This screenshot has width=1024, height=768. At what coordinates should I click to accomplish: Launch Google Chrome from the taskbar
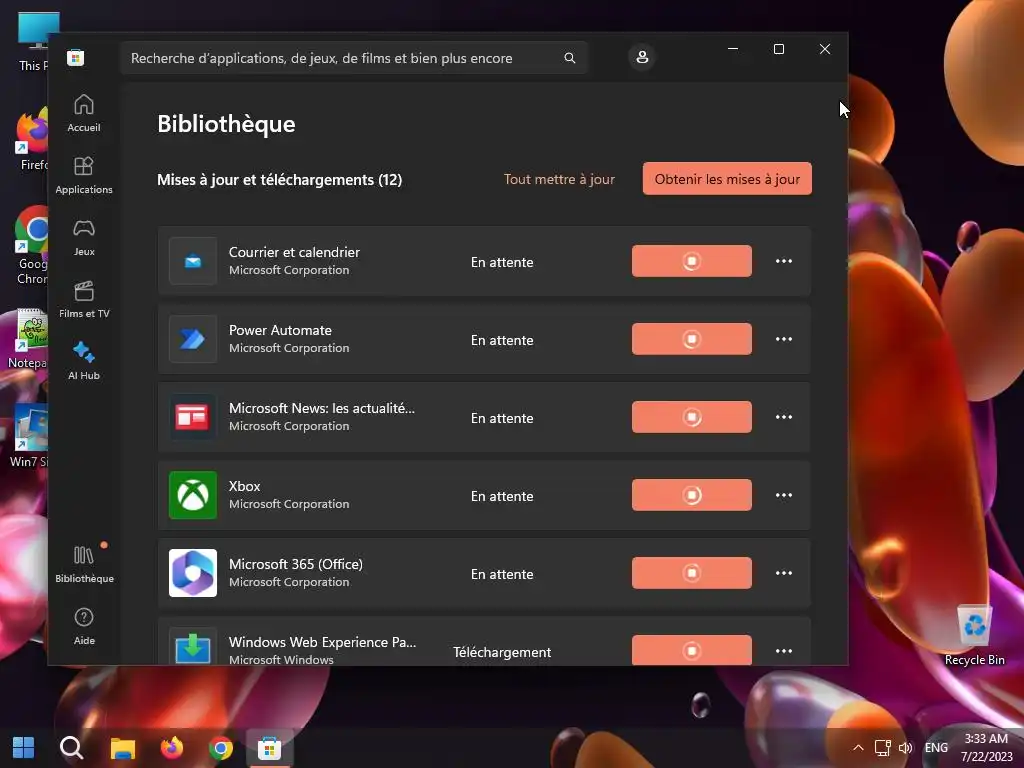pyautogui.click(x=221, y=748)
